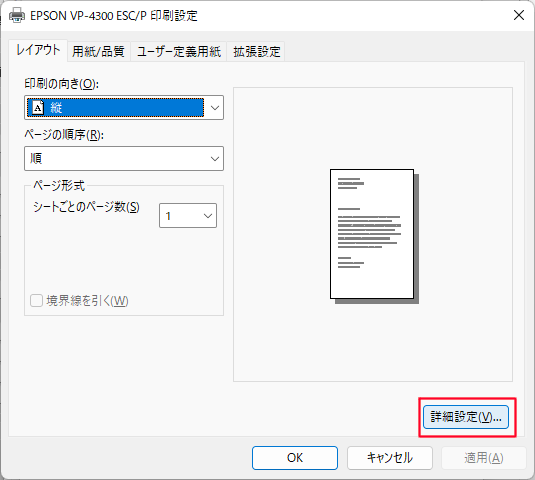The height and width of the screenshot is (480, 535).
Task: Click the page preview thumbnail
Action: pyautogui.click(x=374, y=236)
